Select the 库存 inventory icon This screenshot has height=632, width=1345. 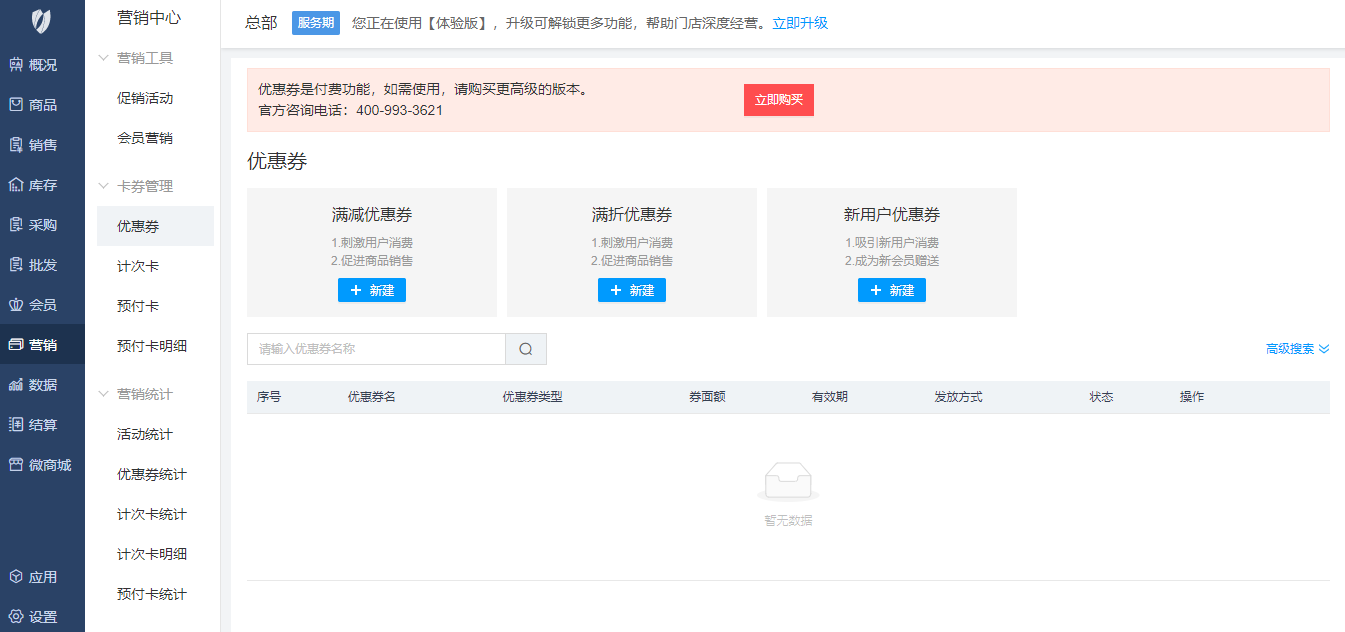pos(16,185)
